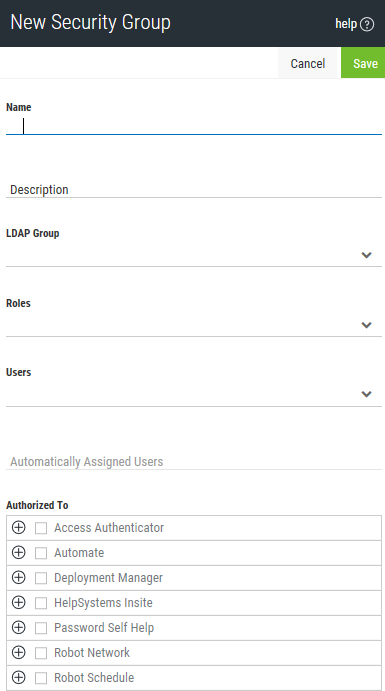Tick the Robot Network checkbox

coord(41,653)
